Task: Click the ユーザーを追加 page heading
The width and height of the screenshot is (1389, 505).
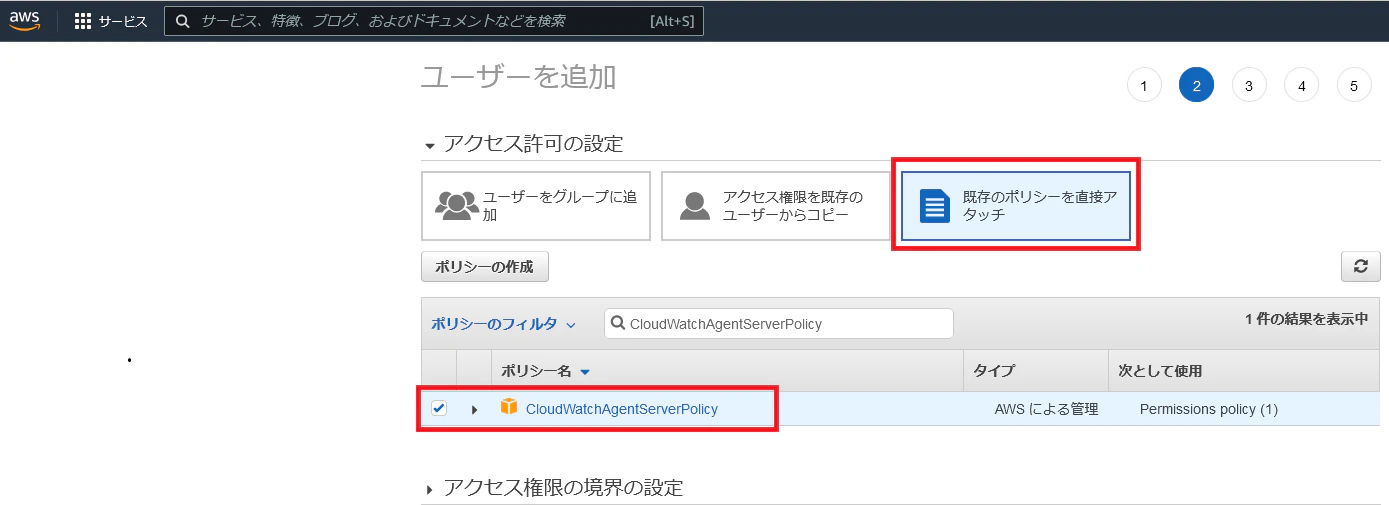Action: 519,77
